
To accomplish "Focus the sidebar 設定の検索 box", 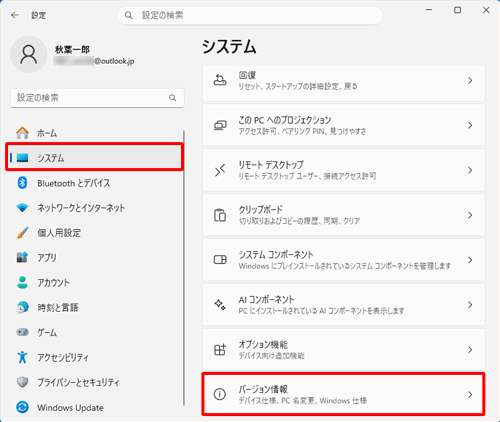I will 97,98.
